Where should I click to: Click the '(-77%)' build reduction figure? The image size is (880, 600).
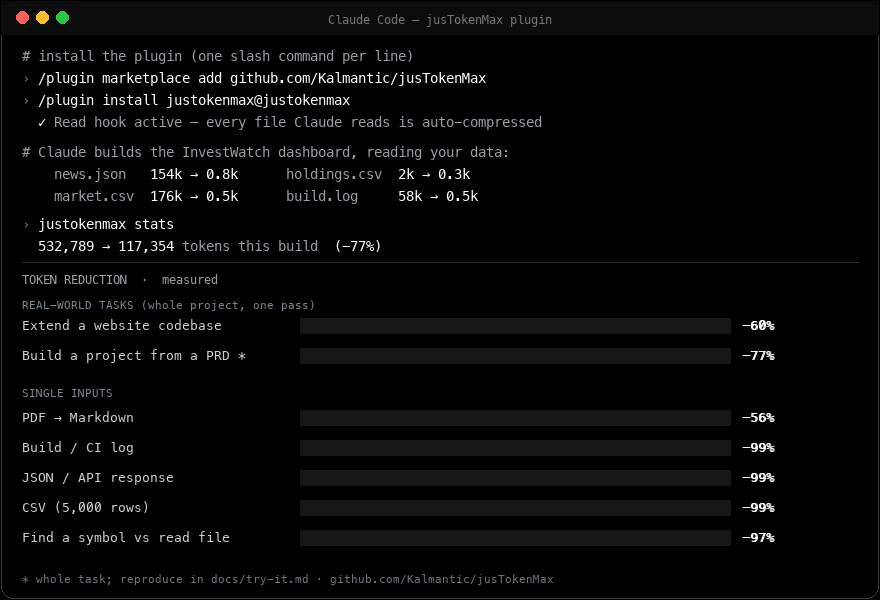point(358,246)
